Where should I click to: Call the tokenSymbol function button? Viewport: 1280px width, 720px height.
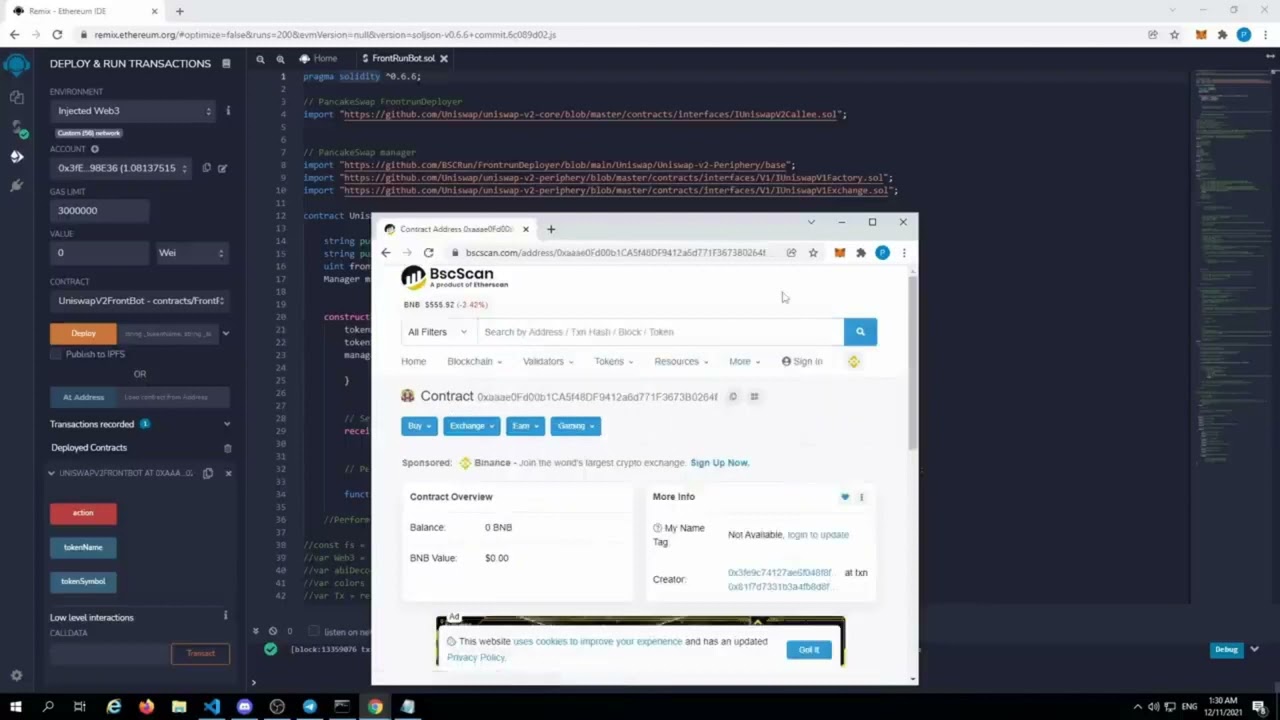click(x=83, y=581)
